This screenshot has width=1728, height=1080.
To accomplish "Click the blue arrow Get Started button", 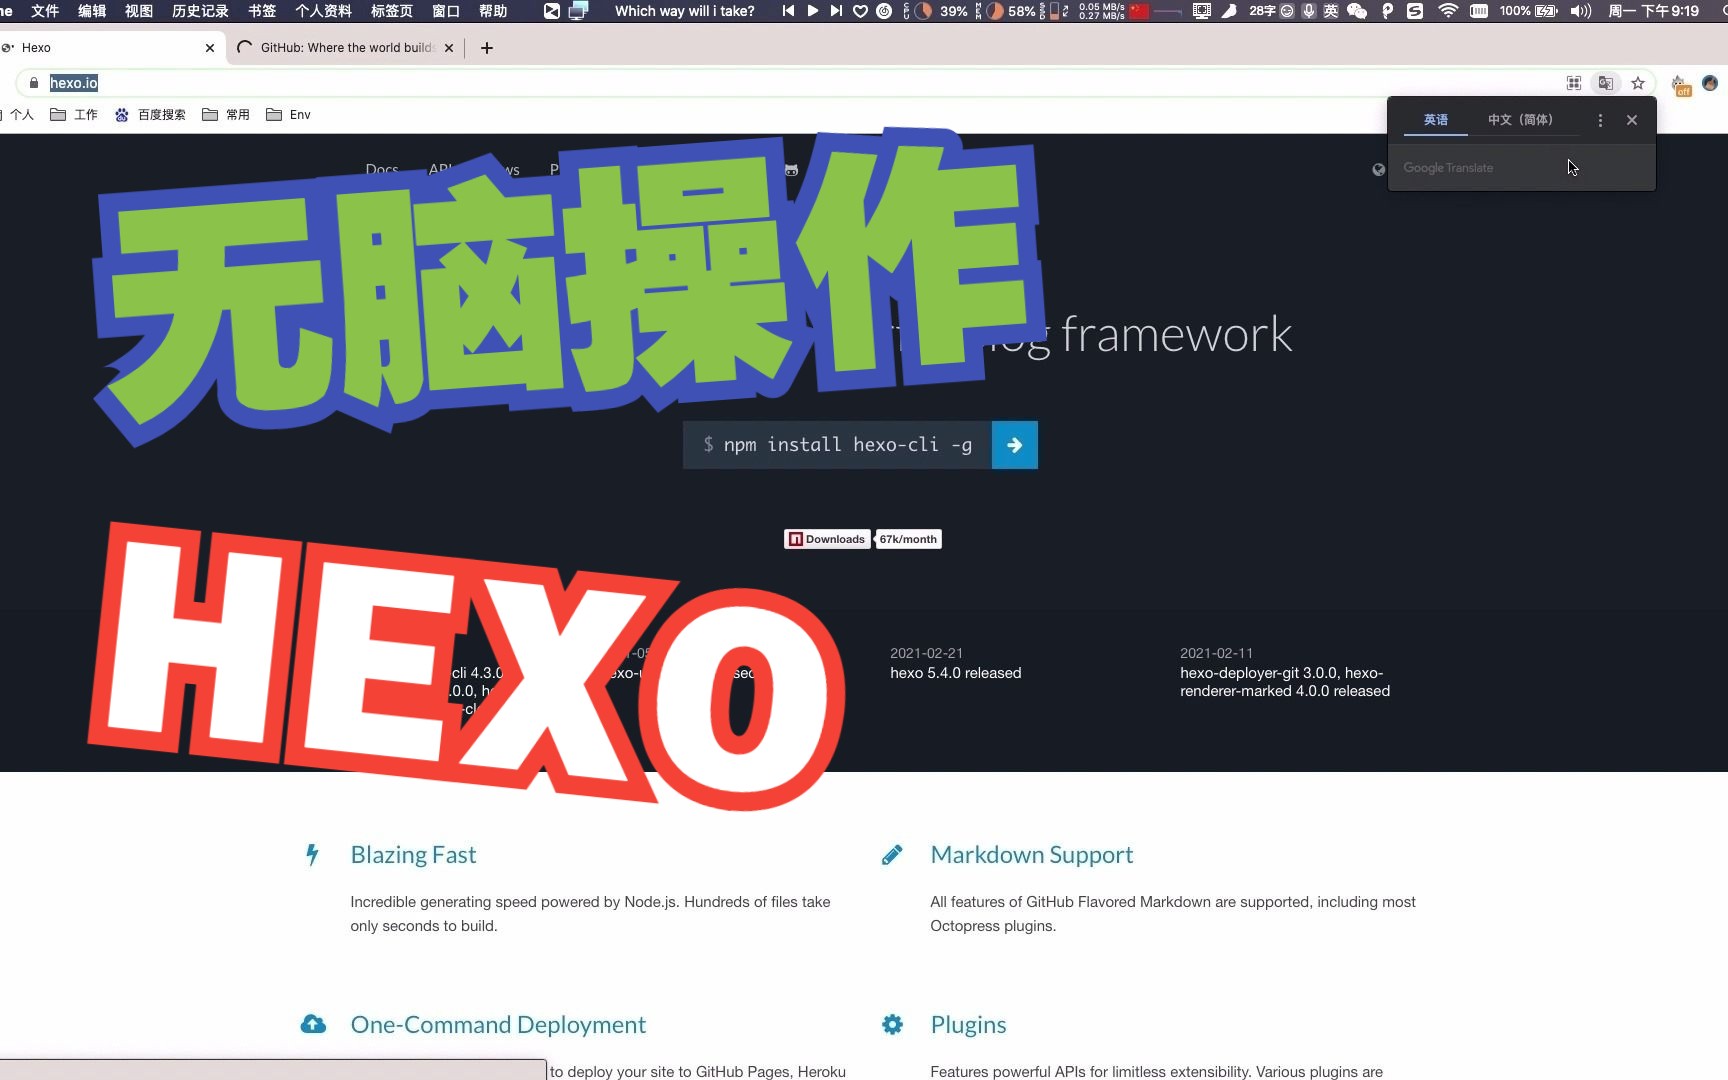I will coord(1015,445).
